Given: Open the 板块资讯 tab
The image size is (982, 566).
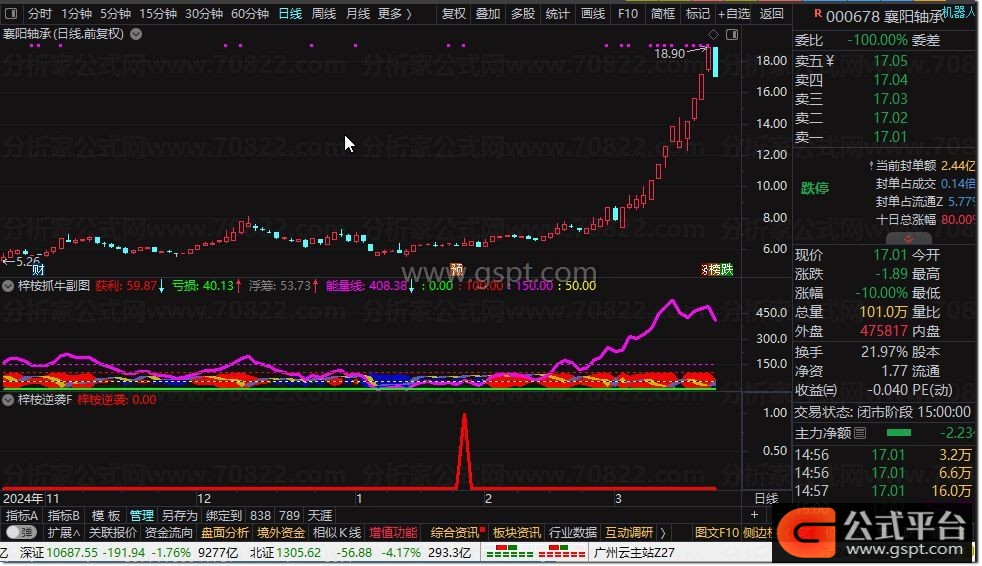Looking at the screenshot, I should pyautogui.click(x=517, y=533).
